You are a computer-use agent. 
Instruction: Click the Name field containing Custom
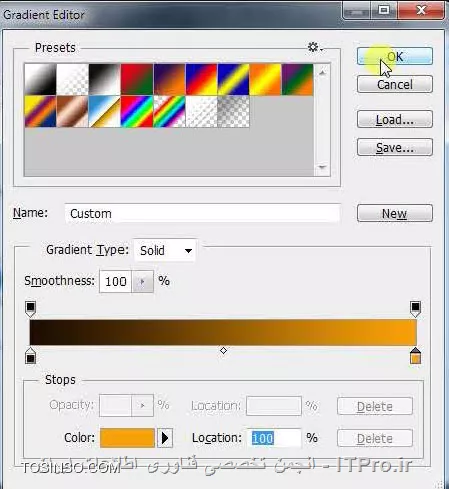coord(203,213)
